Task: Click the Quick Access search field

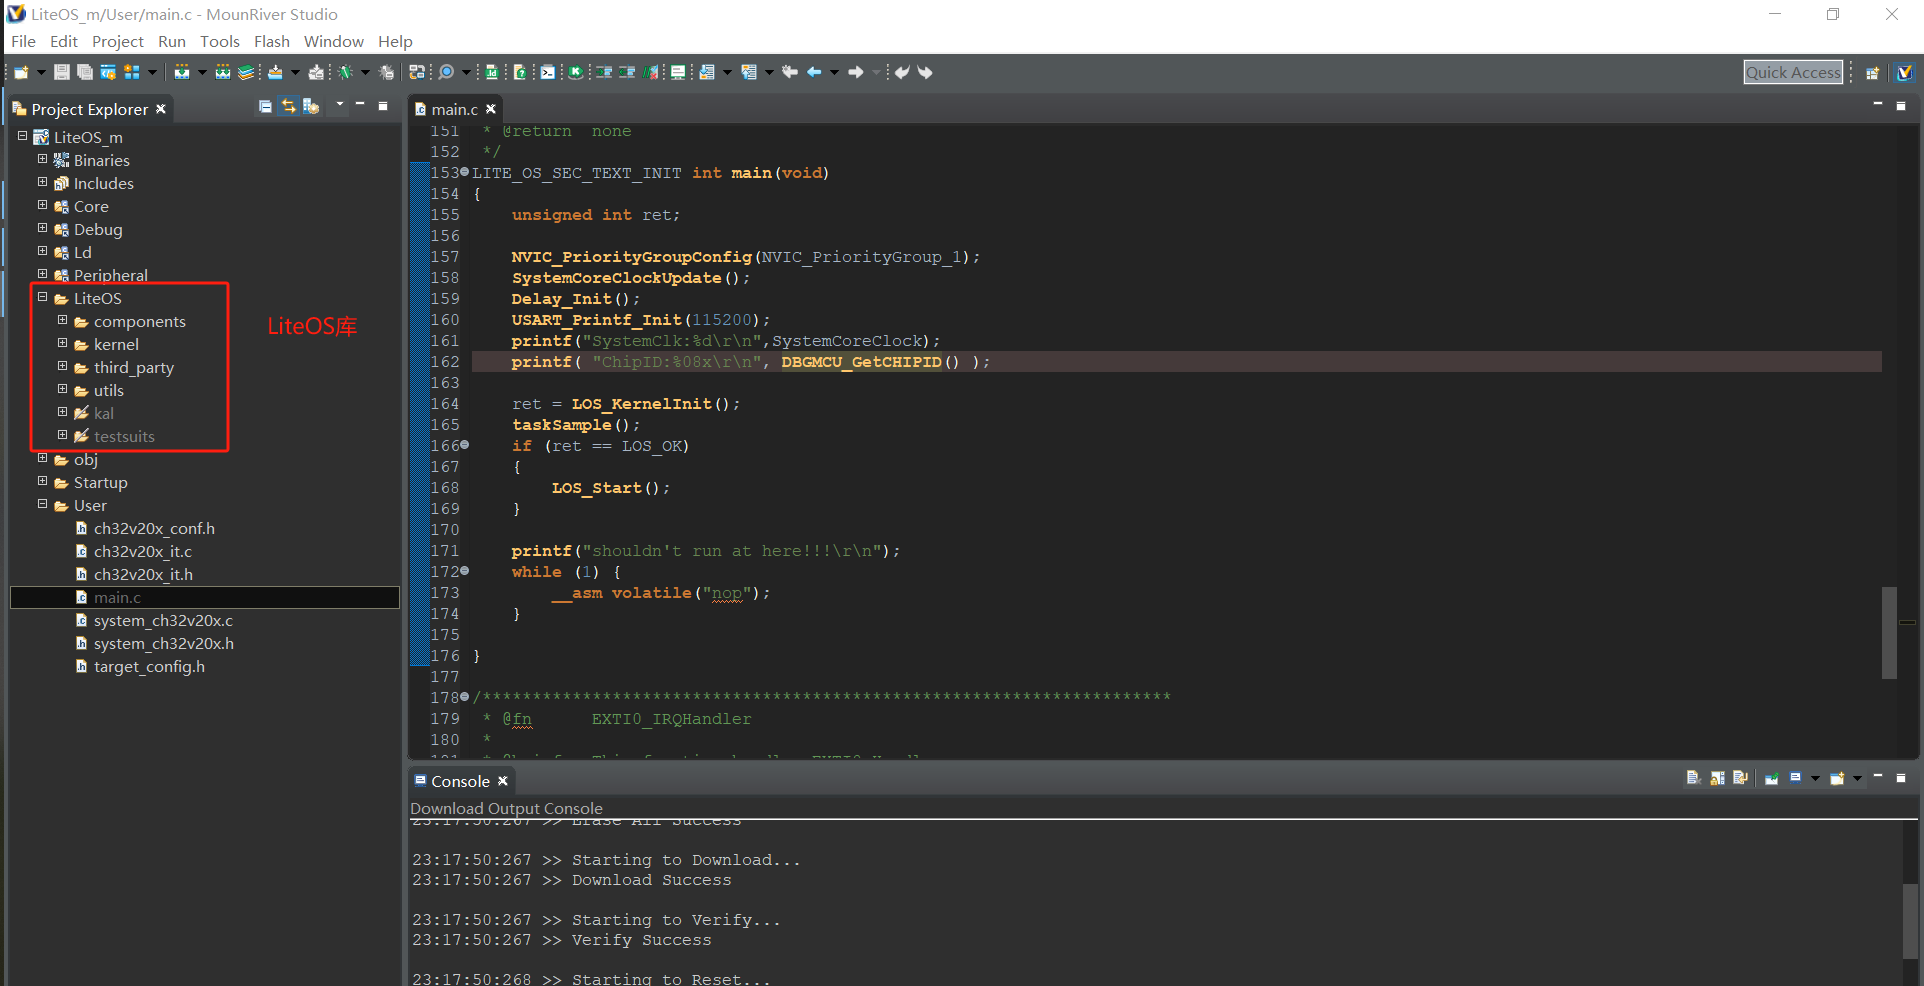Action: click(x=1793, y=72)
